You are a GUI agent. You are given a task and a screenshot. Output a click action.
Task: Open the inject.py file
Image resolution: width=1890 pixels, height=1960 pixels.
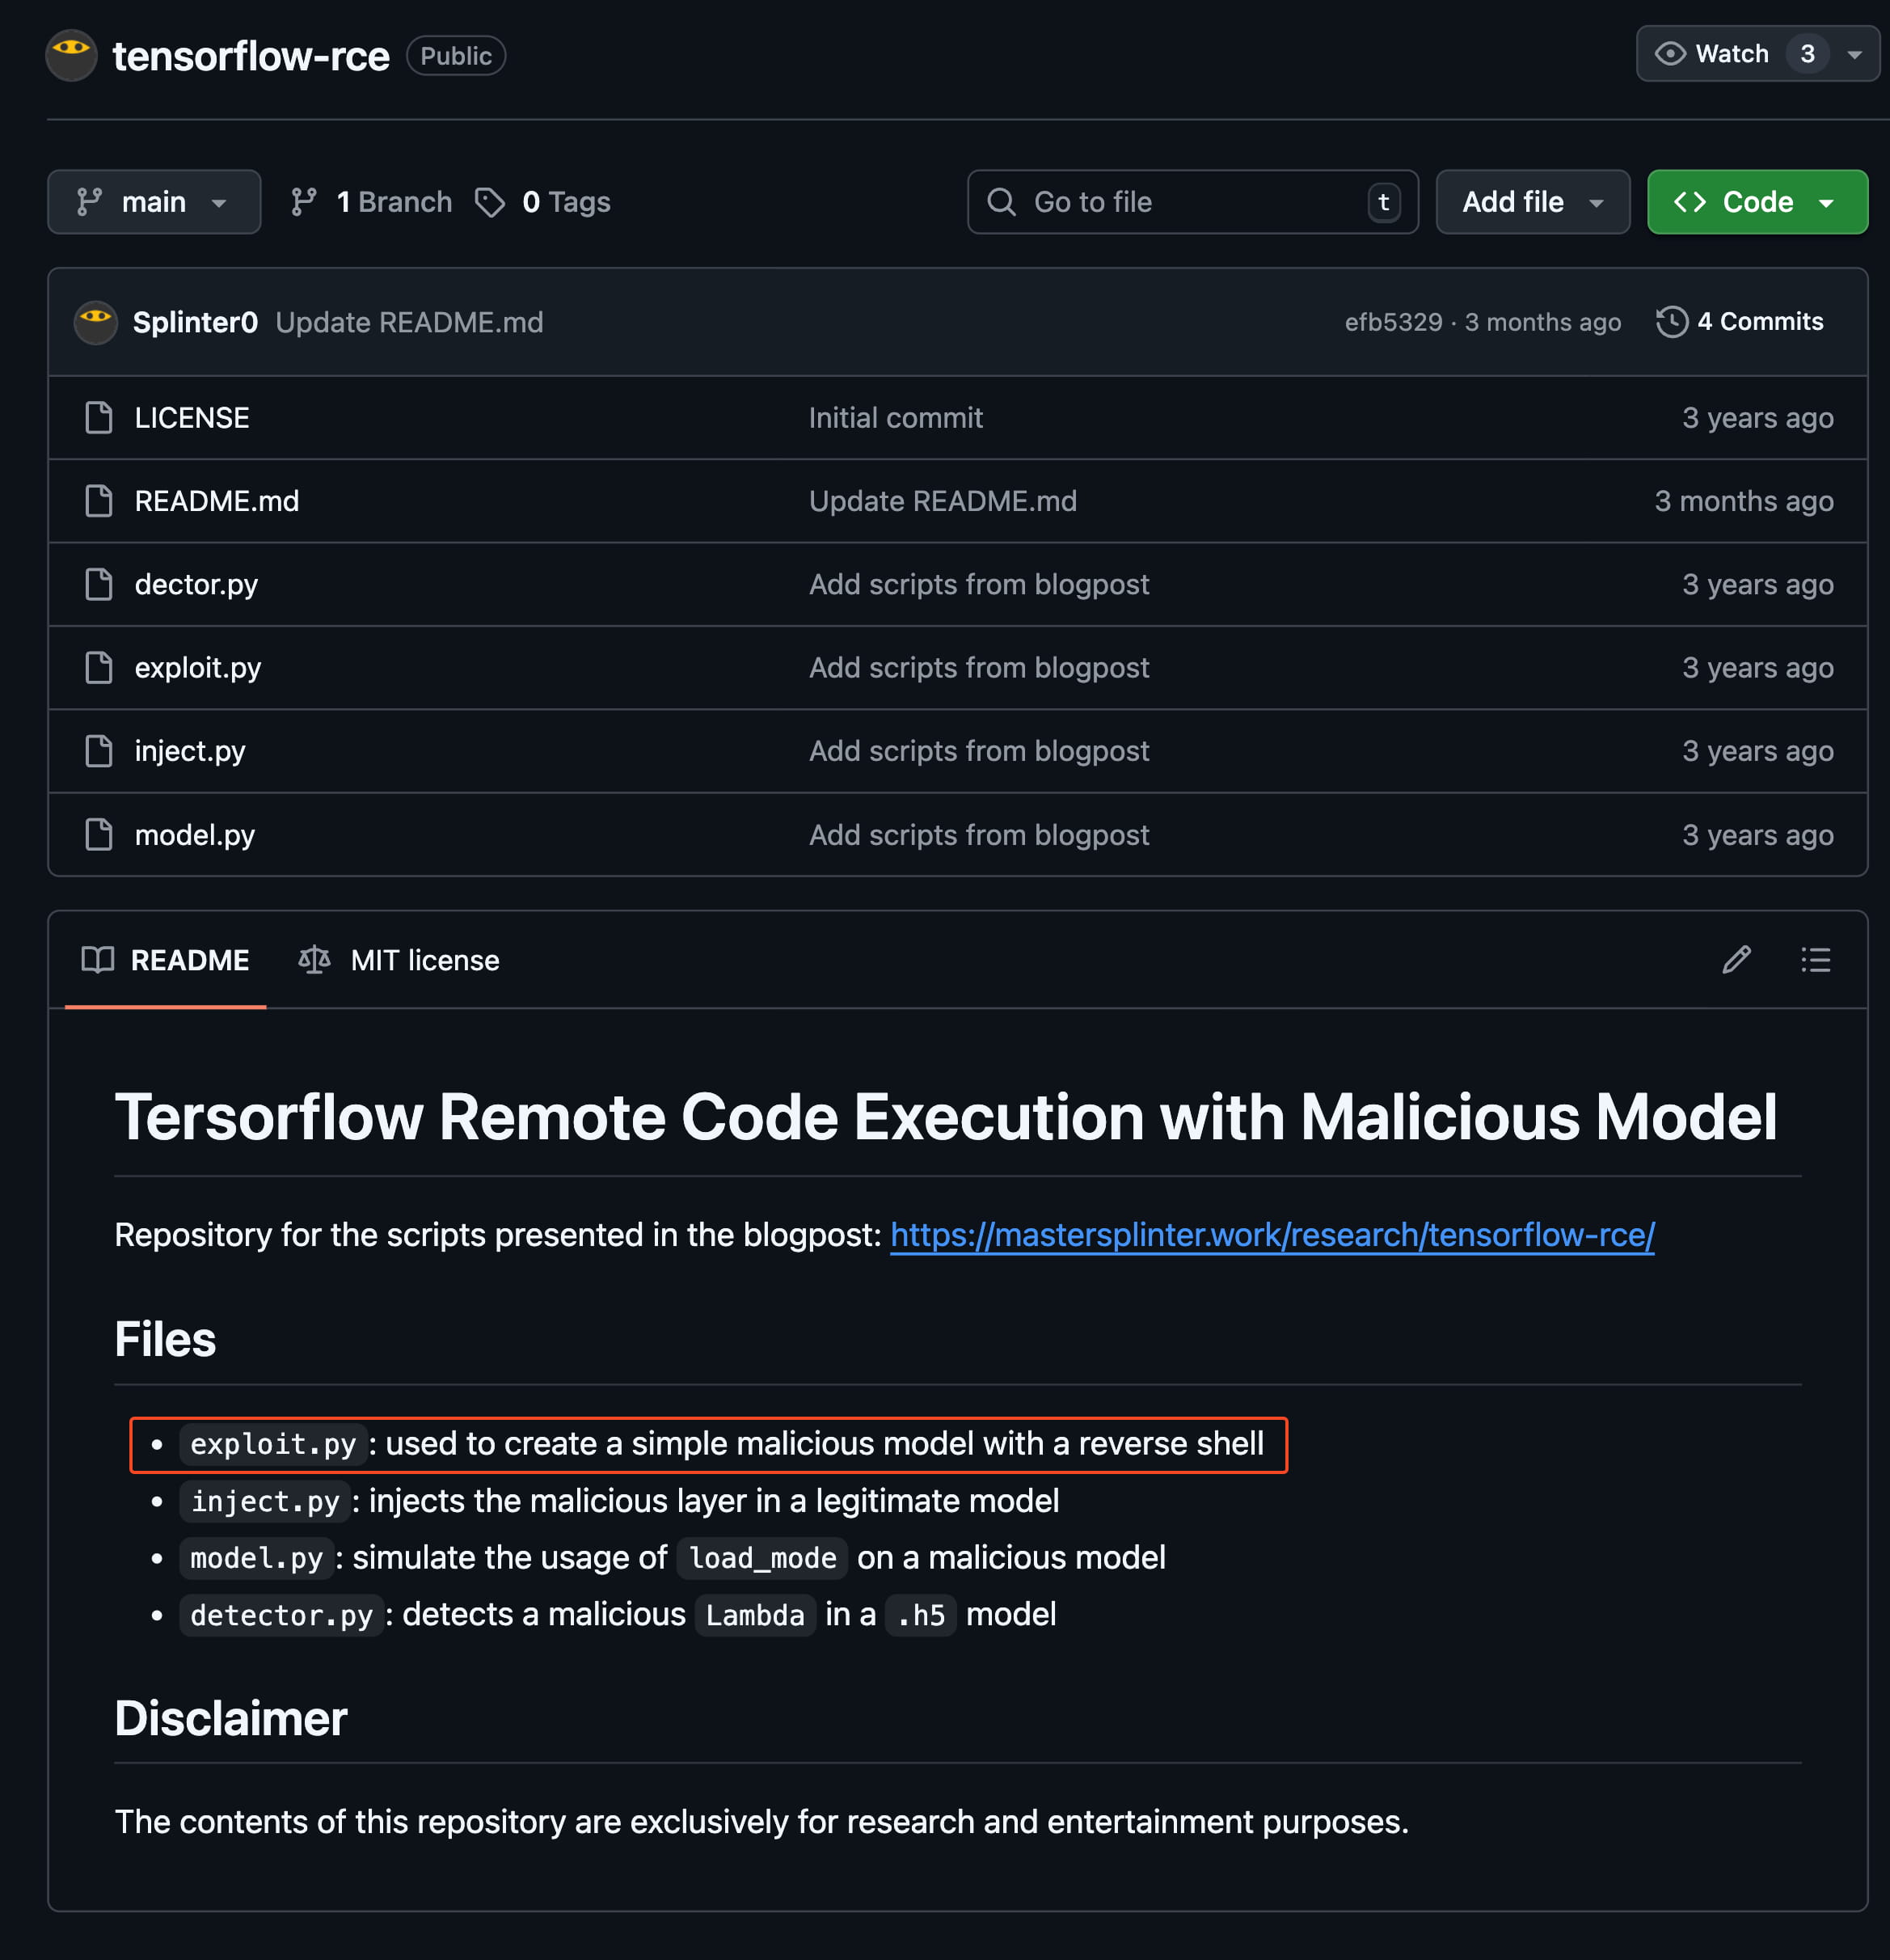coord(190,751)
